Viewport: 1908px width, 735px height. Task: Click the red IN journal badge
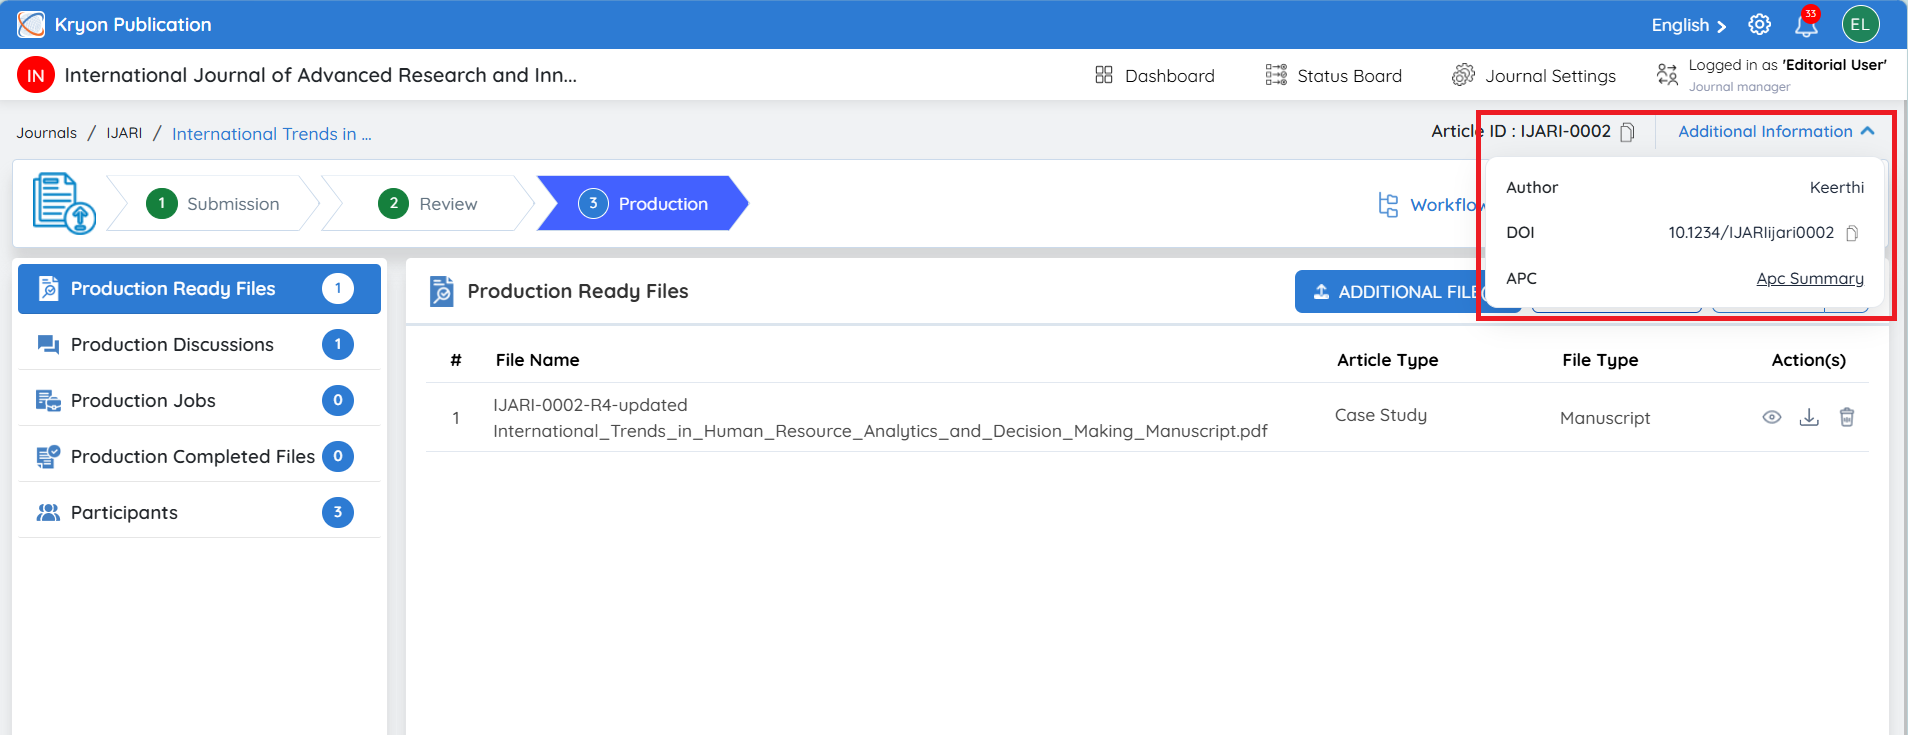pos(36,75)
